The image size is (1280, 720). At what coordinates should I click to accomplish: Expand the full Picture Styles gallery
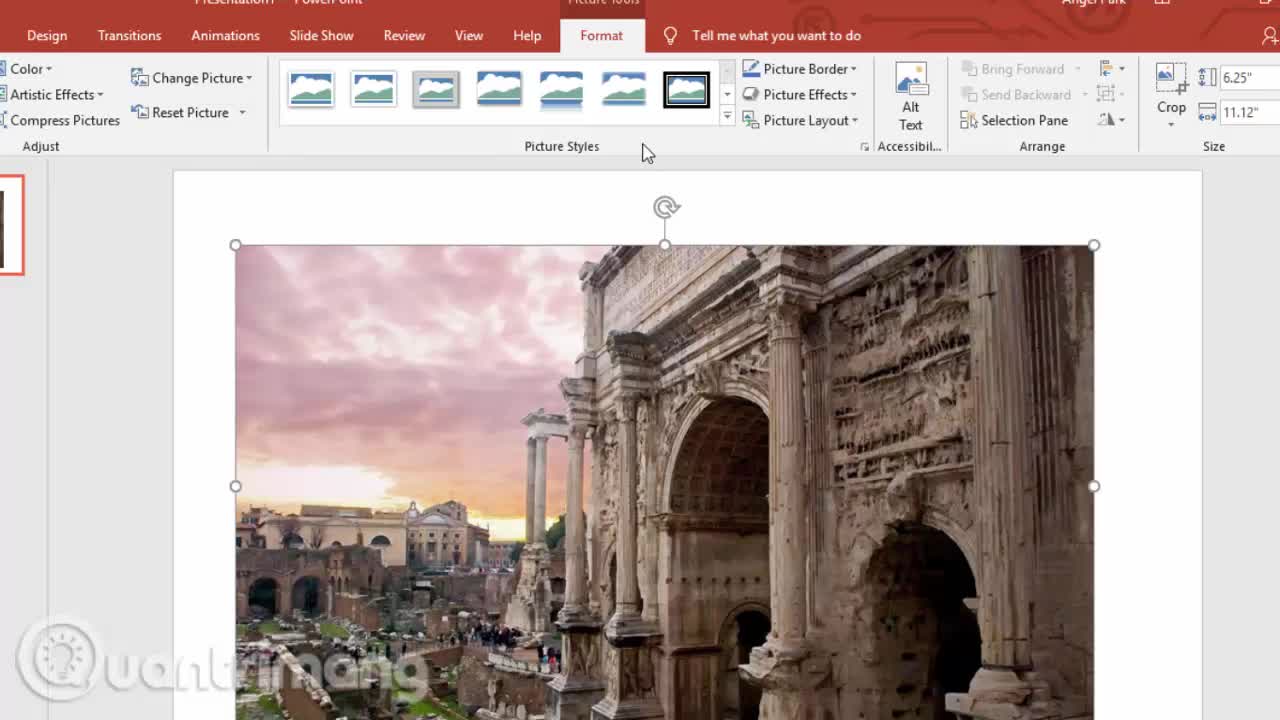[727, 117]
